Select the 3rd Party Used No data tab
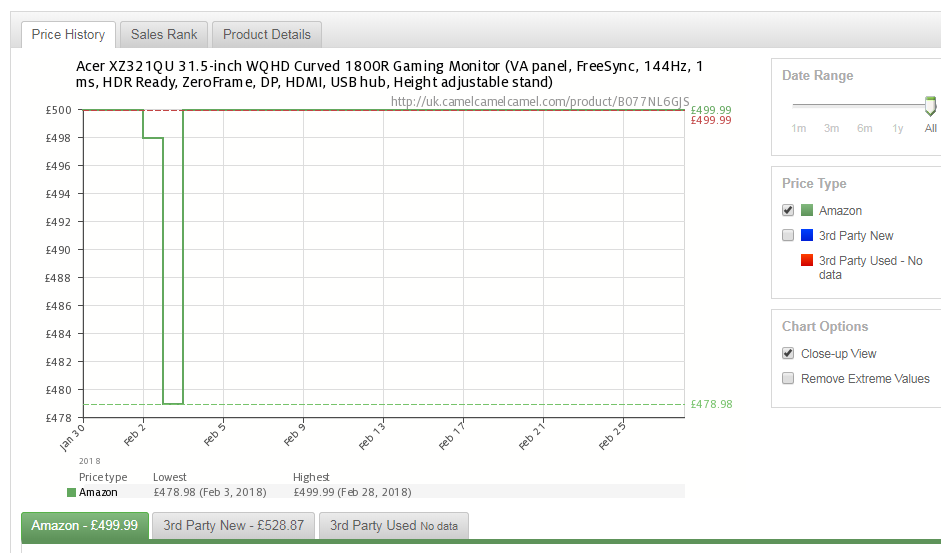The image size is (941, 553). pos(394,526)
